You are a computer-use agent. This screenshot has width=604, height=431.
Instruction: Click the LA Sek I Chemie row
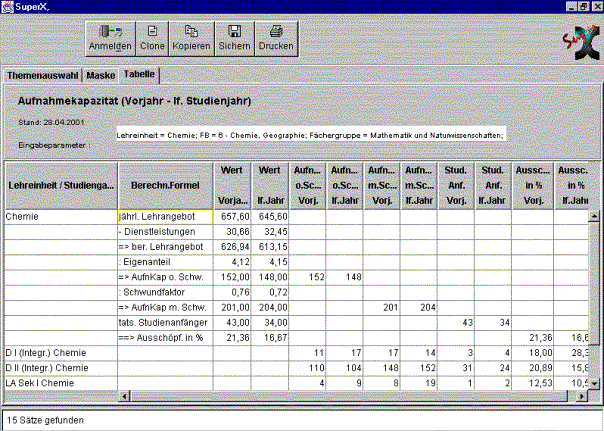coord(61,383)
